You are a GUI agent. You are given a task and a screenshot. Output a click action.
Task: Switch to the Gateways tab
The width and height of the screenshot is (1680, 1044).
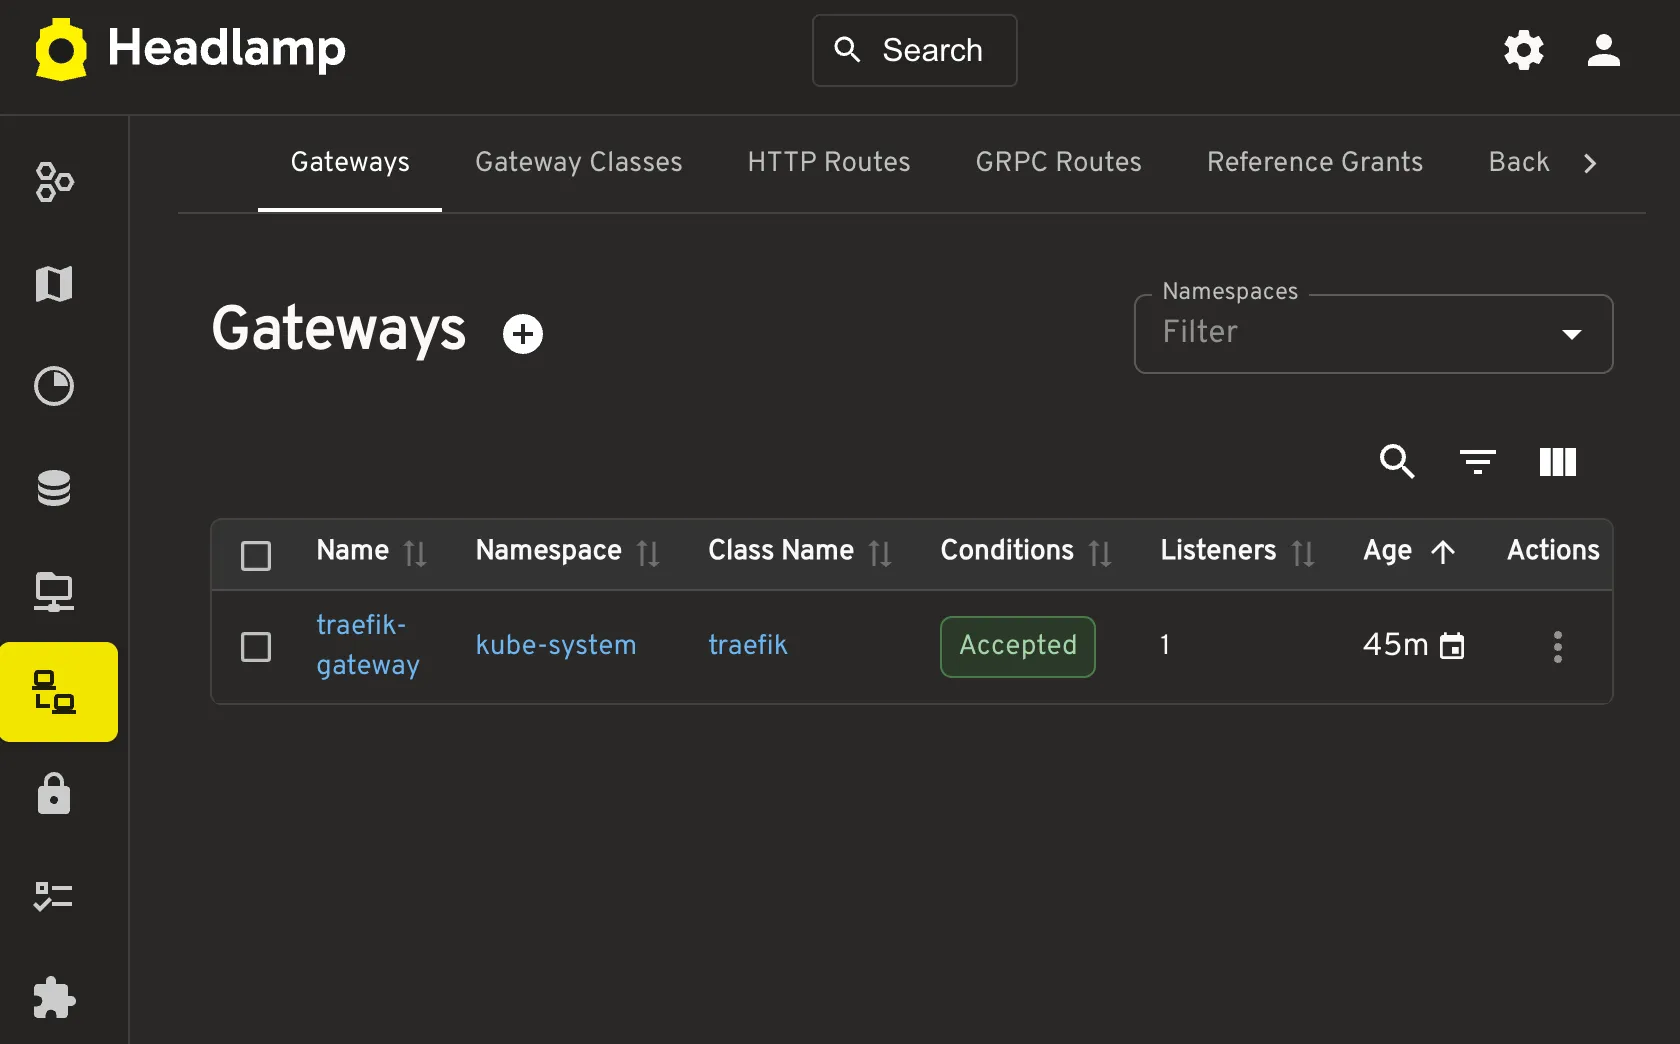[x=350, y=162]
